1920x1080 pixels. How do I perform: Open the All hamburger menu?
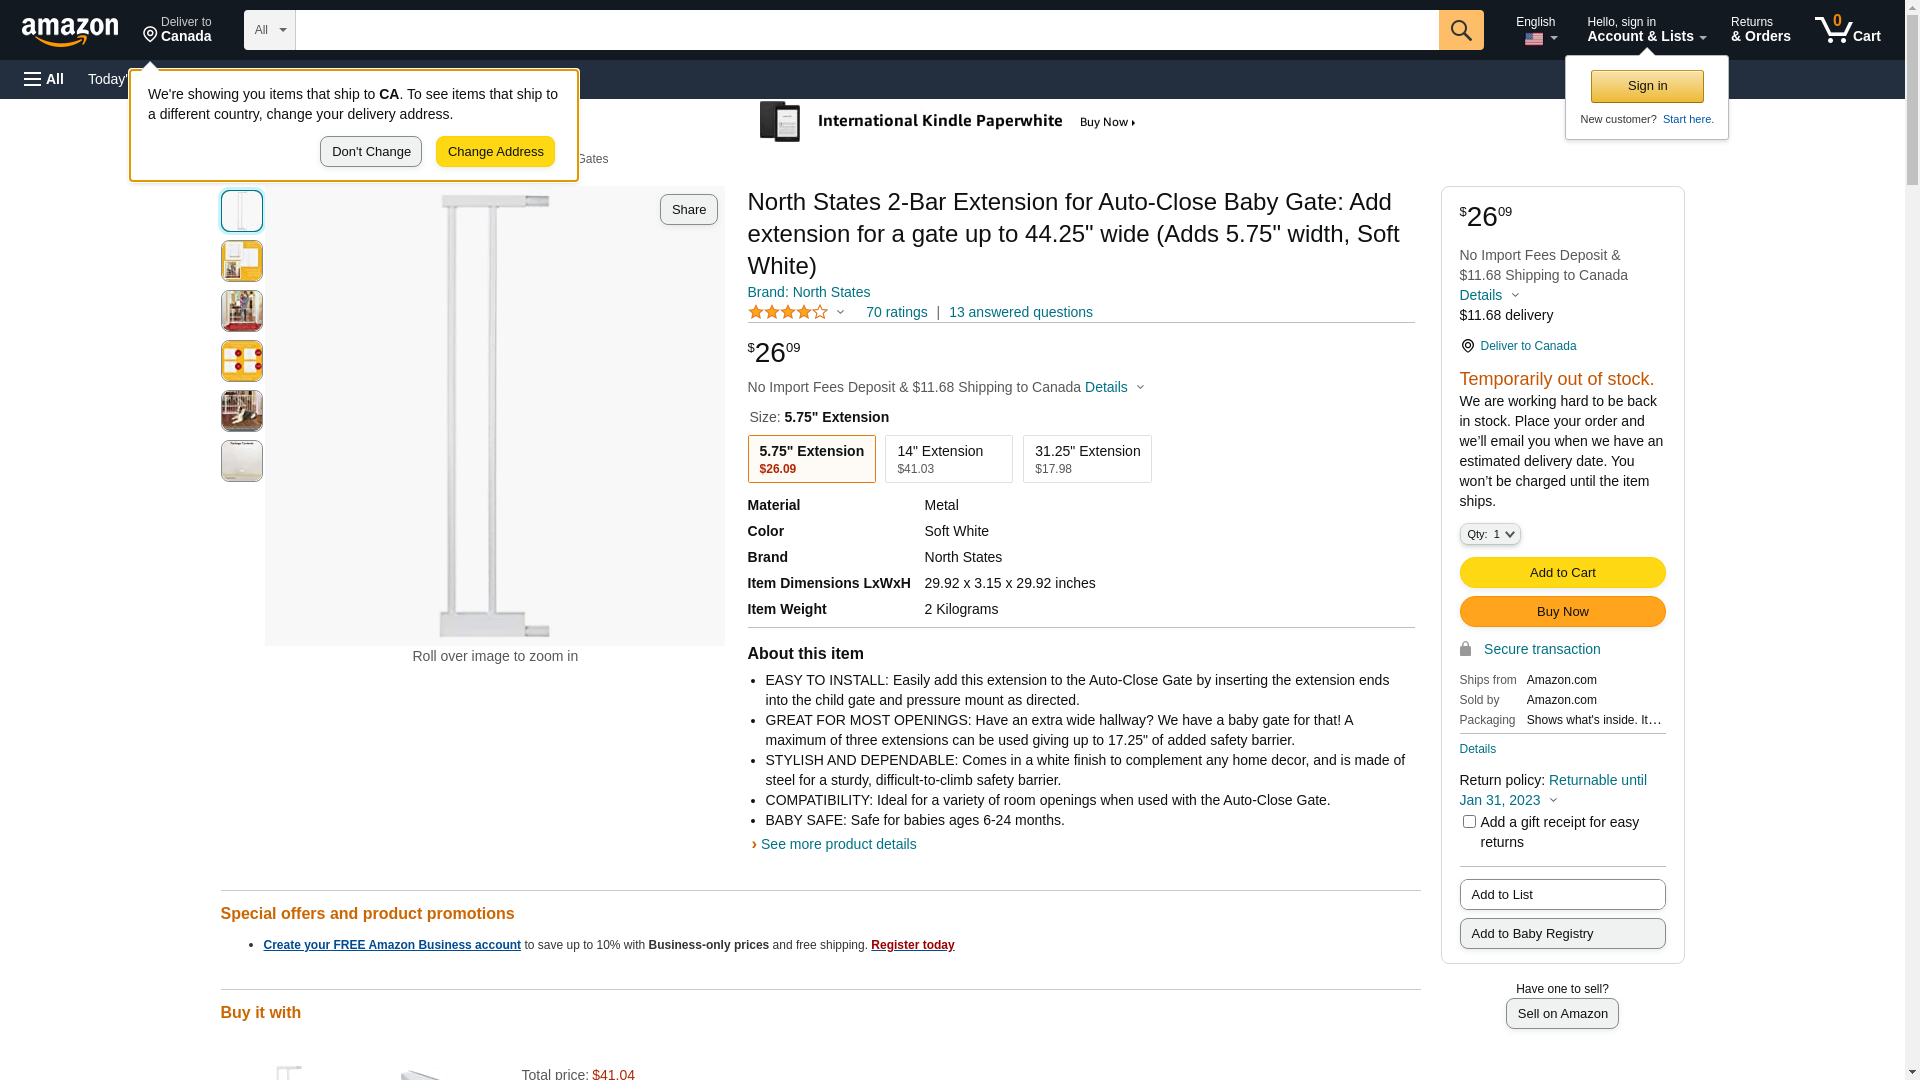44,79
